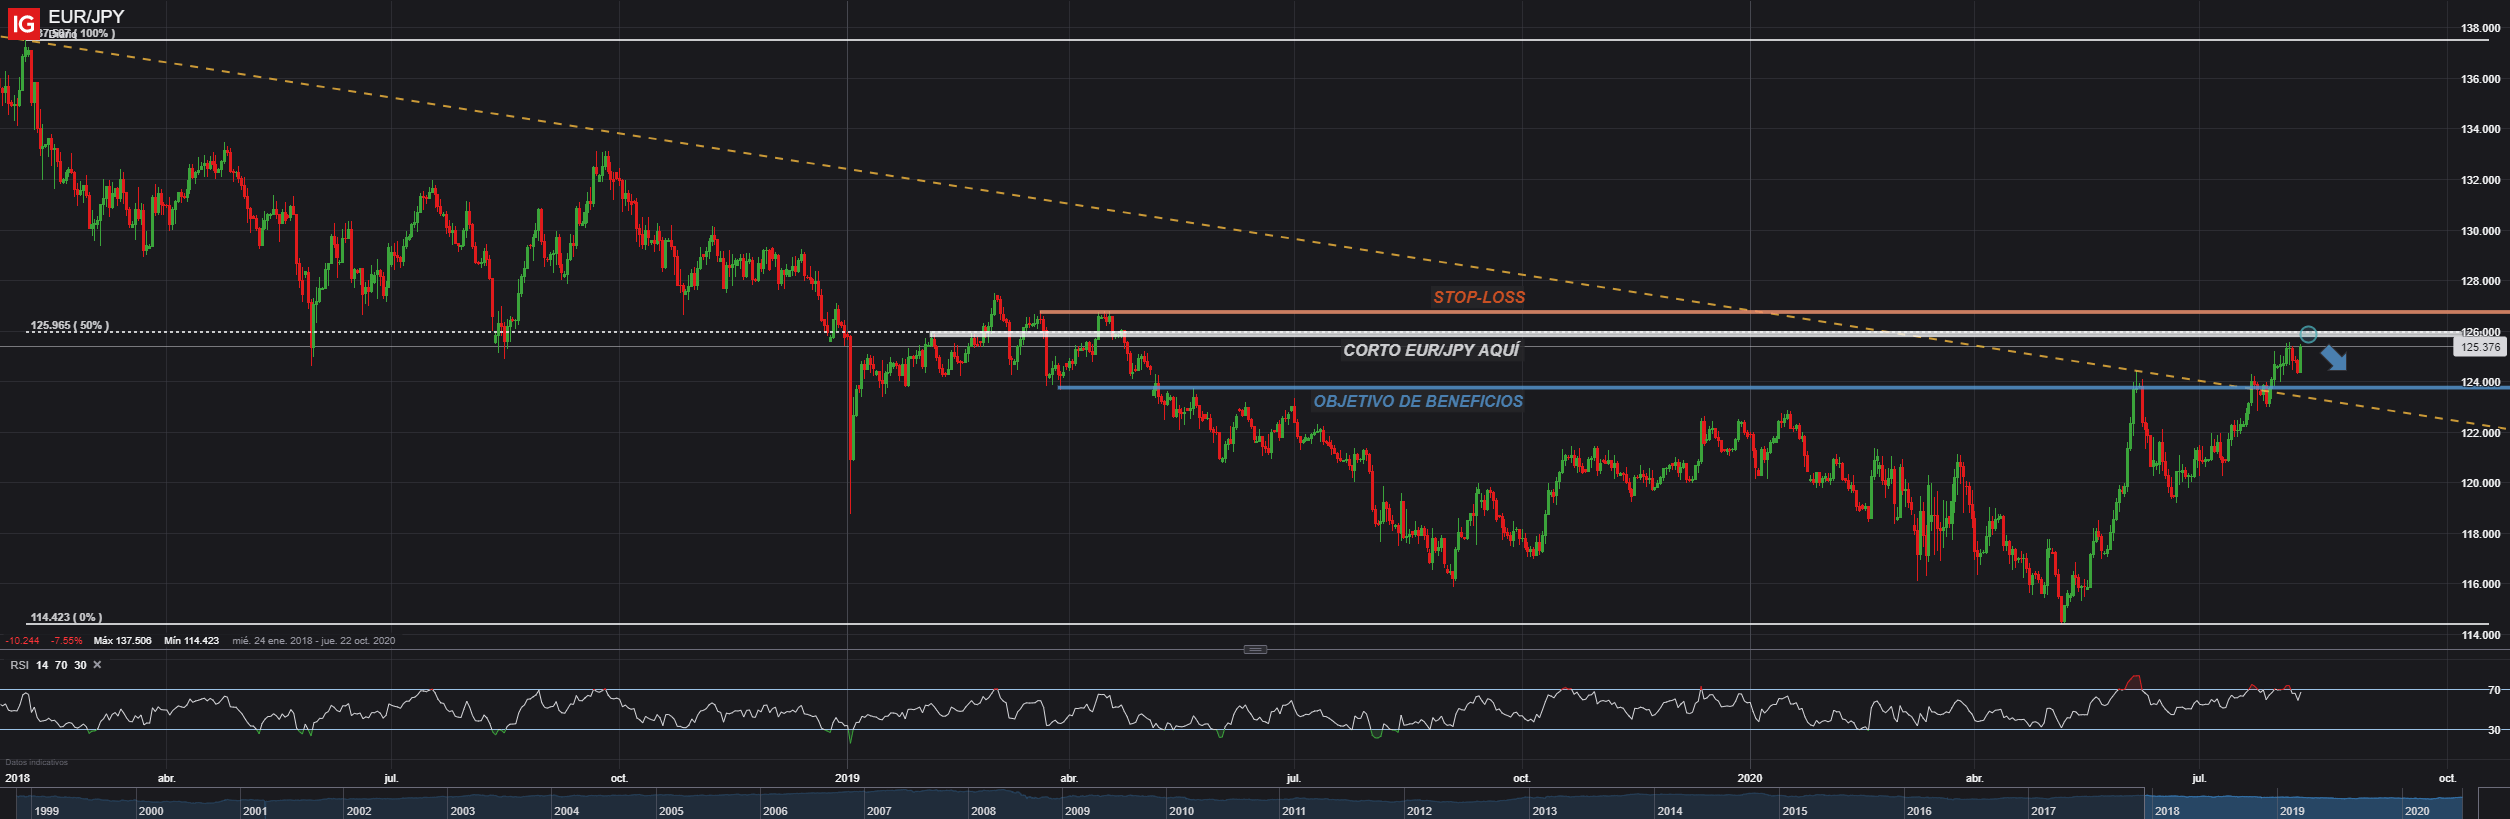Click the RSI axis 70 level label

tap(2494, 690)
